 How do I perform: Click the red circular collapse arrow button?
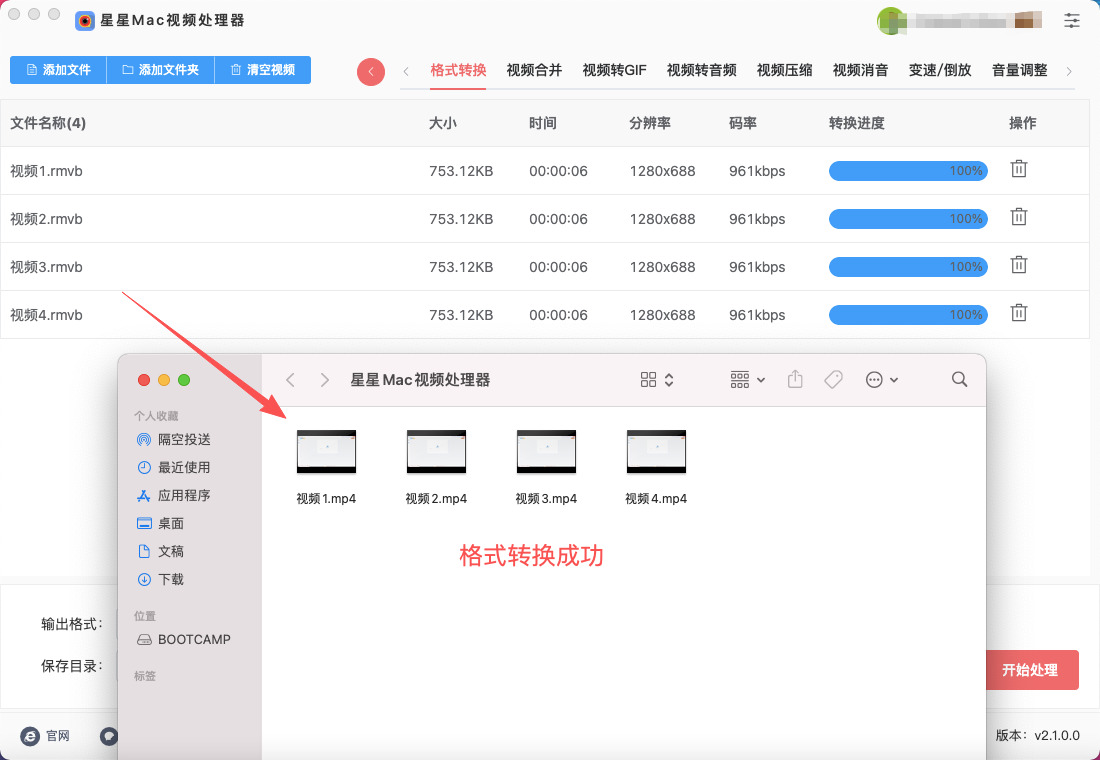click(x=370, y=72)
